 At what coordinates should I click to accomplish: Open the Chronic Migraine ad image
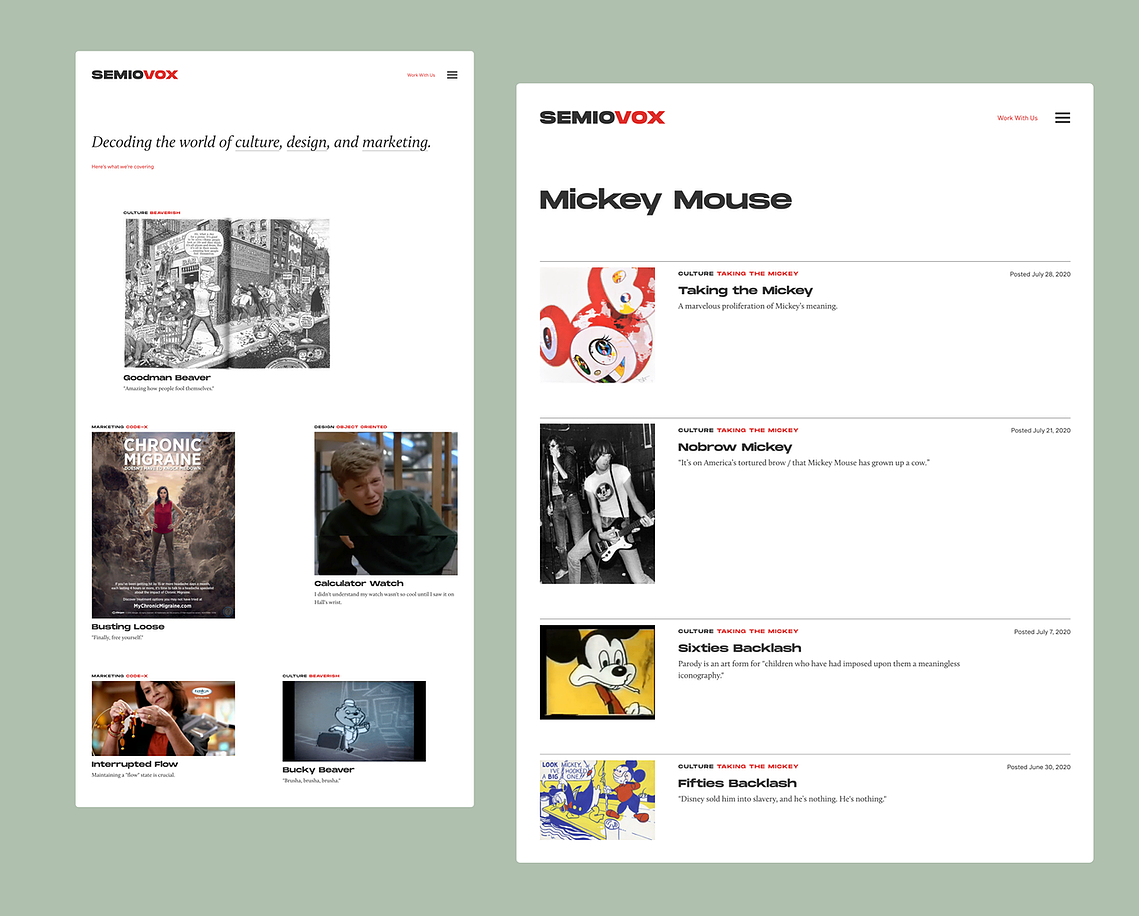pos(163,525)
